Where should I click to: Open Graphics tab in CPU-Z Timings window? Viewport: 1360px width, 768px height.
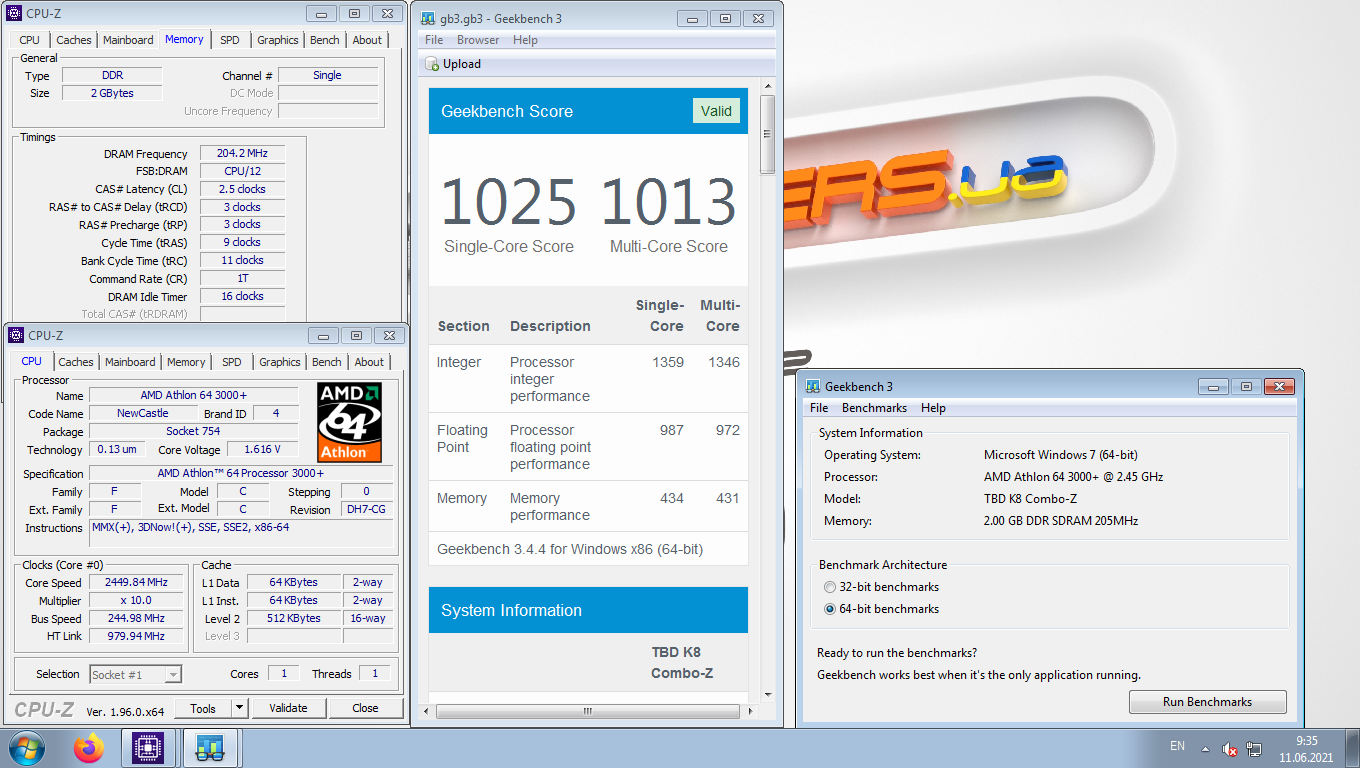click(278, 40)
